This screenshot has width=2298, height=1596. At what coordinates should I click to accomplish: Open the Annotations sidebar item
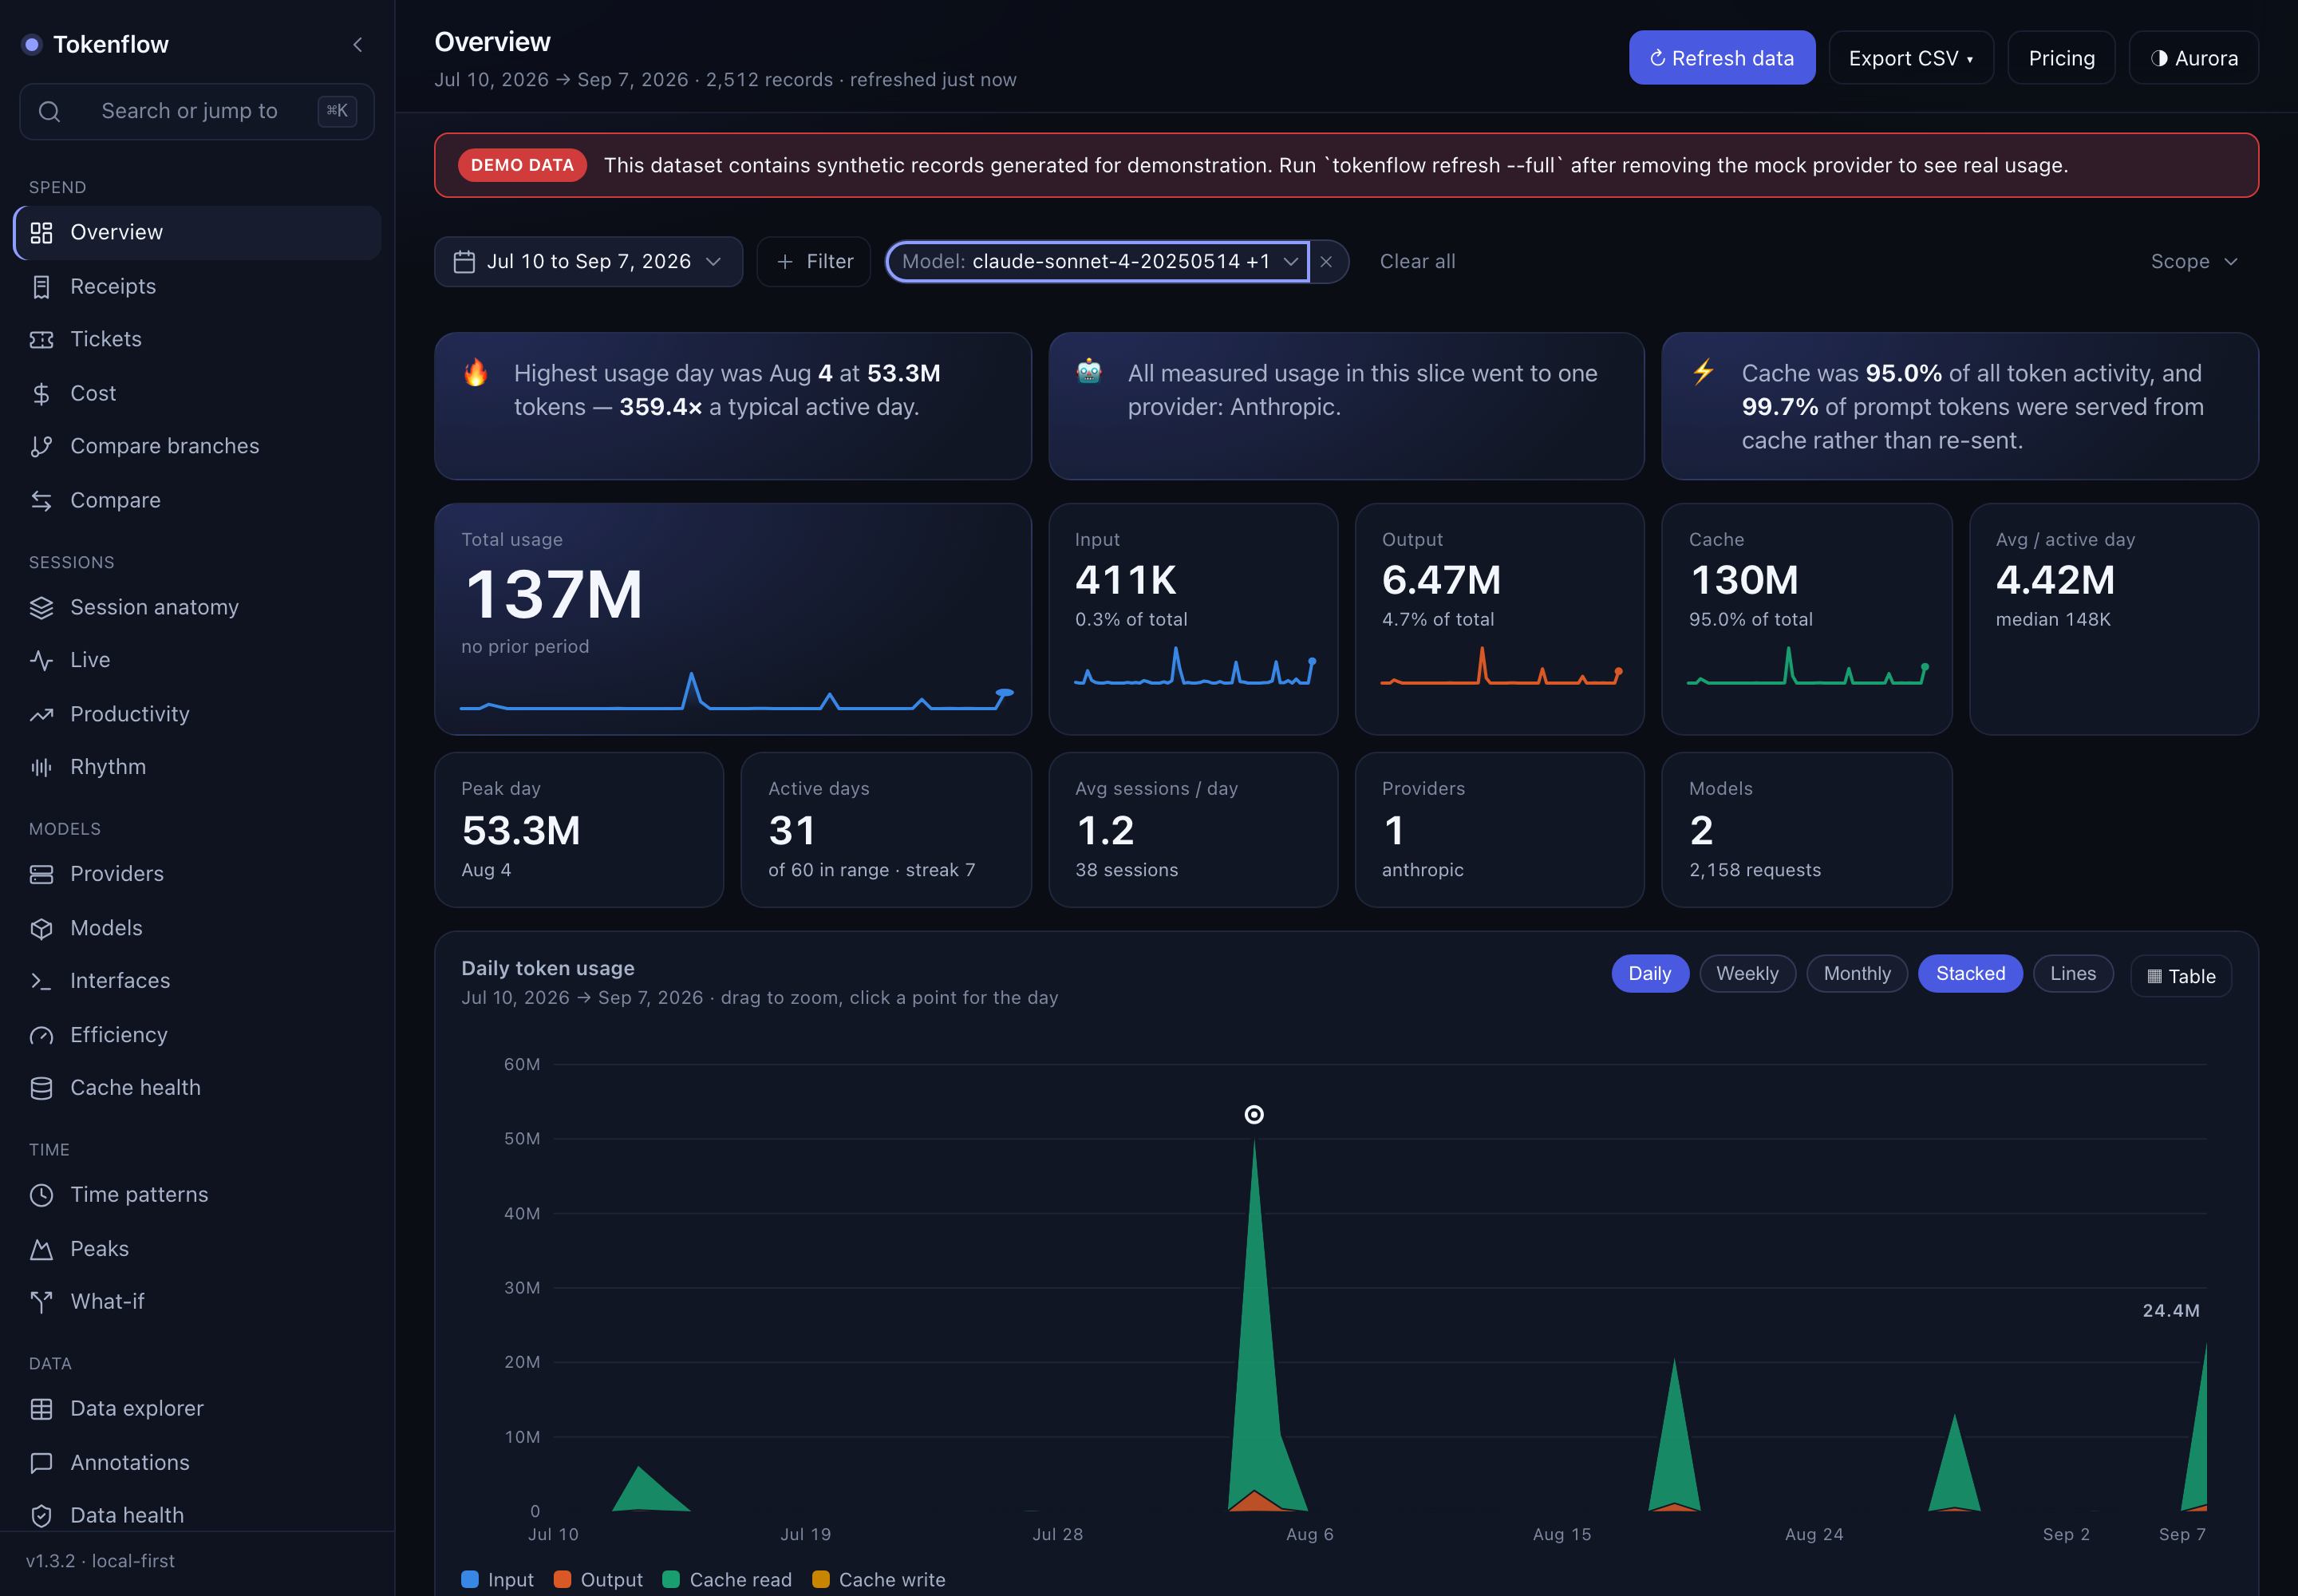pos(197,1462)
